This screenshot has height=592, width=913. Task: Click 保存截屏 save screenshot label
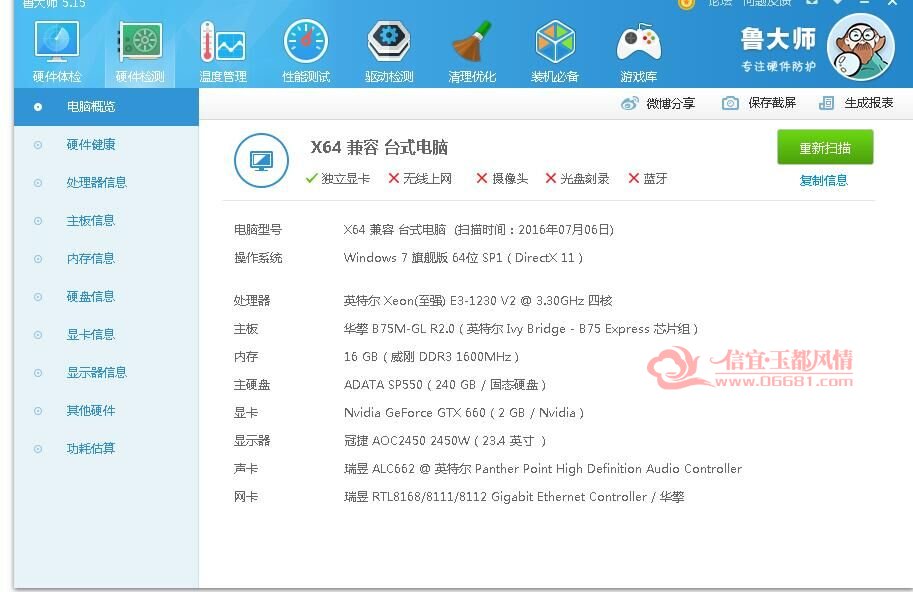[x=772, y=103]
